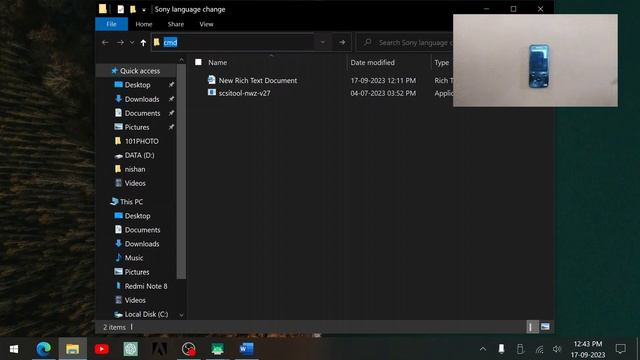The width and height of the screenshot is (640, 360).
Task: Open the DATA (D:) drive
Action: coord(139,155)
